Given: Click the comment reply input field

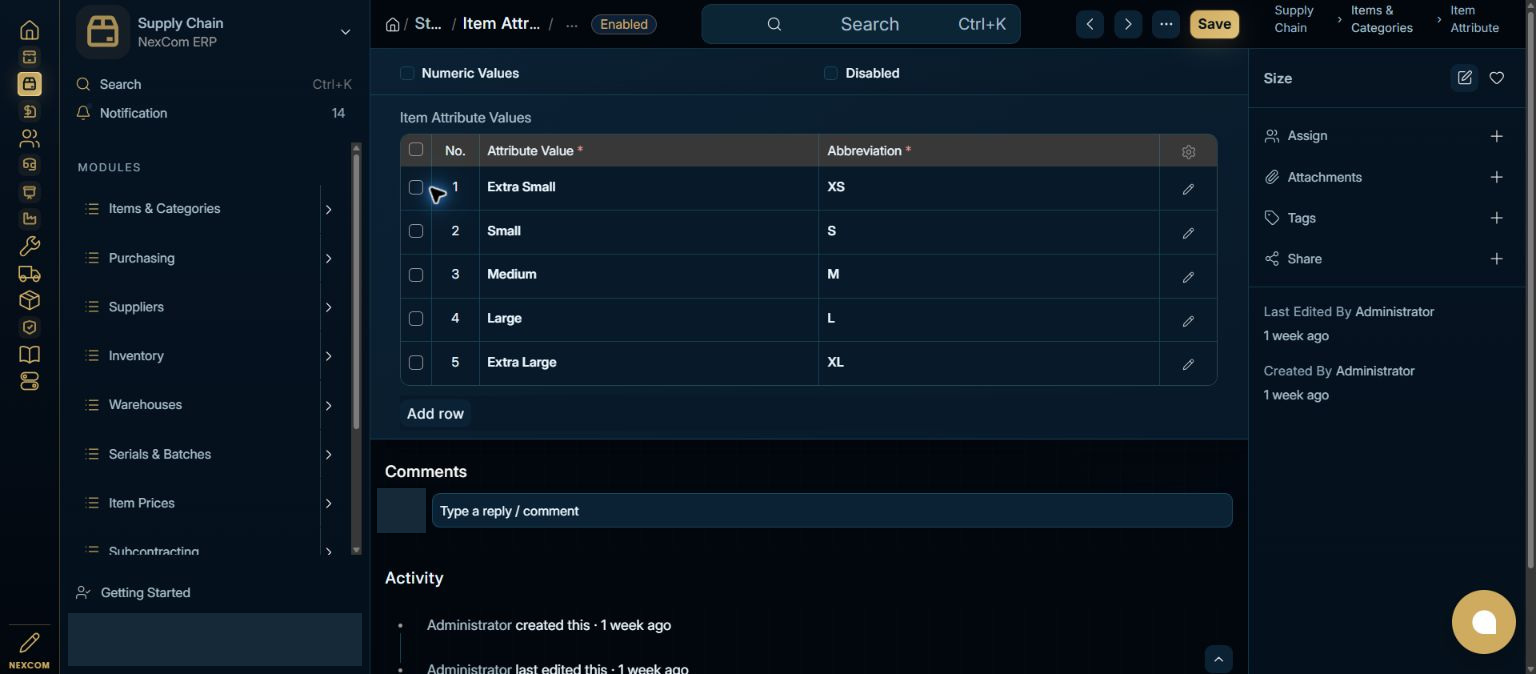Looking at the screenshot, I should pyautogui.click(x=832, y=511).
